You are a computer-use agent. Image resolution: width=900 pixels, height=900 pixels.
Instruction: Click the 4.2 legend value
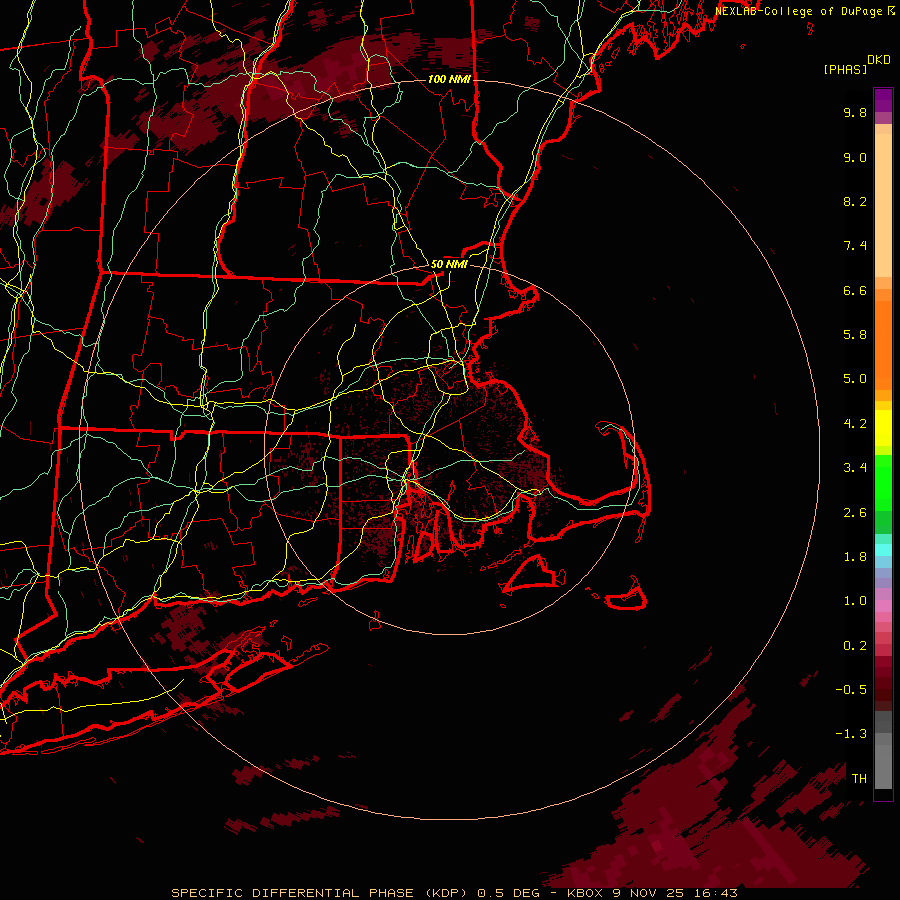click(855, 424)
